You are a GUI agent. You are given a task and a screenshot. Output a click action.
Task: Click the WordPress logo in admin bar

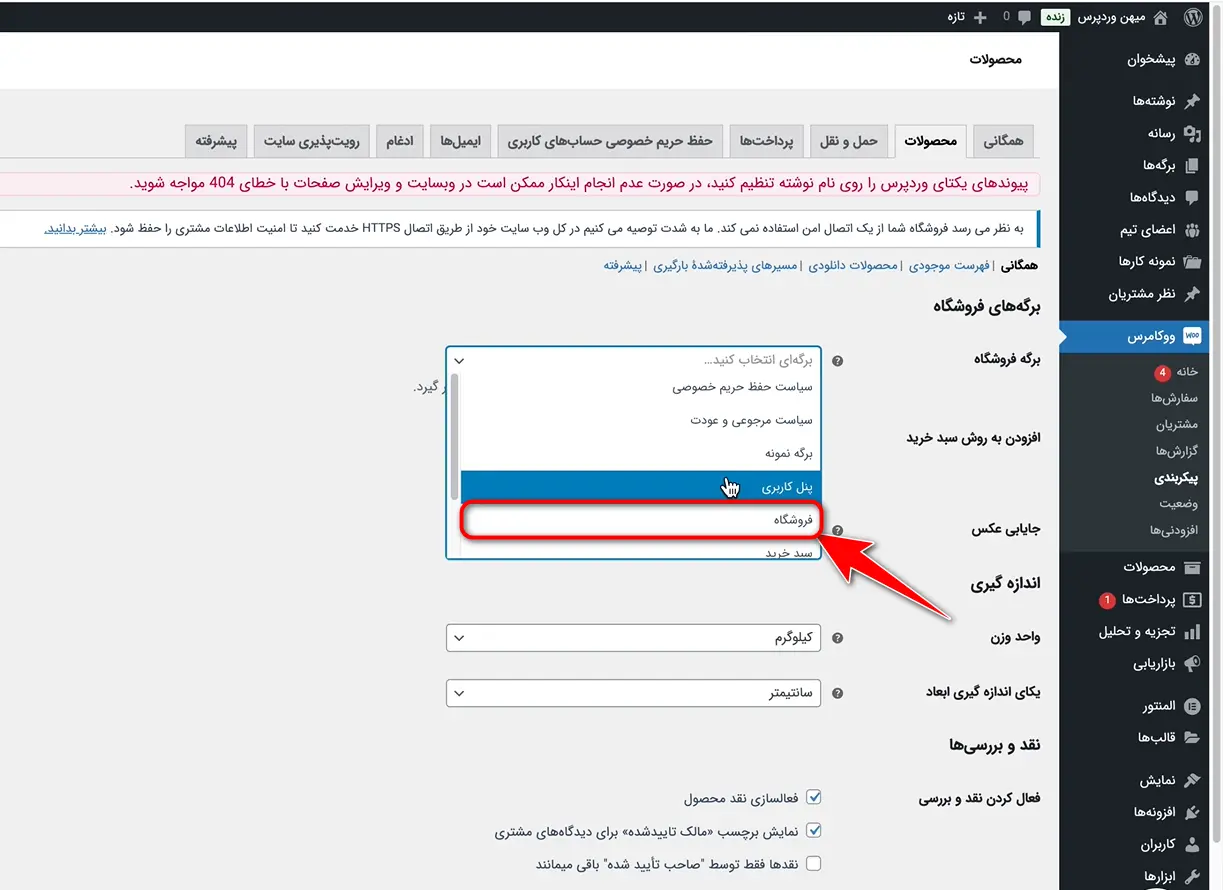(x=1193, y=17)
